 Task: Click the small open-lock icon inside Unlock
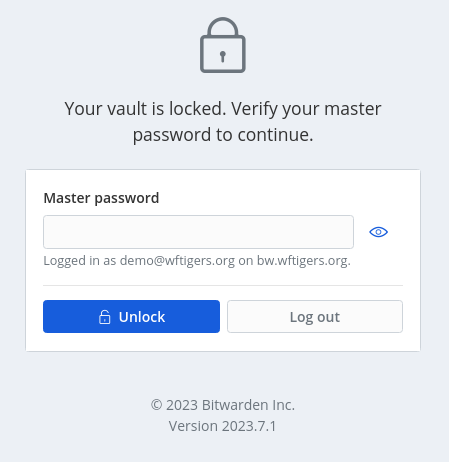point(104,317)
